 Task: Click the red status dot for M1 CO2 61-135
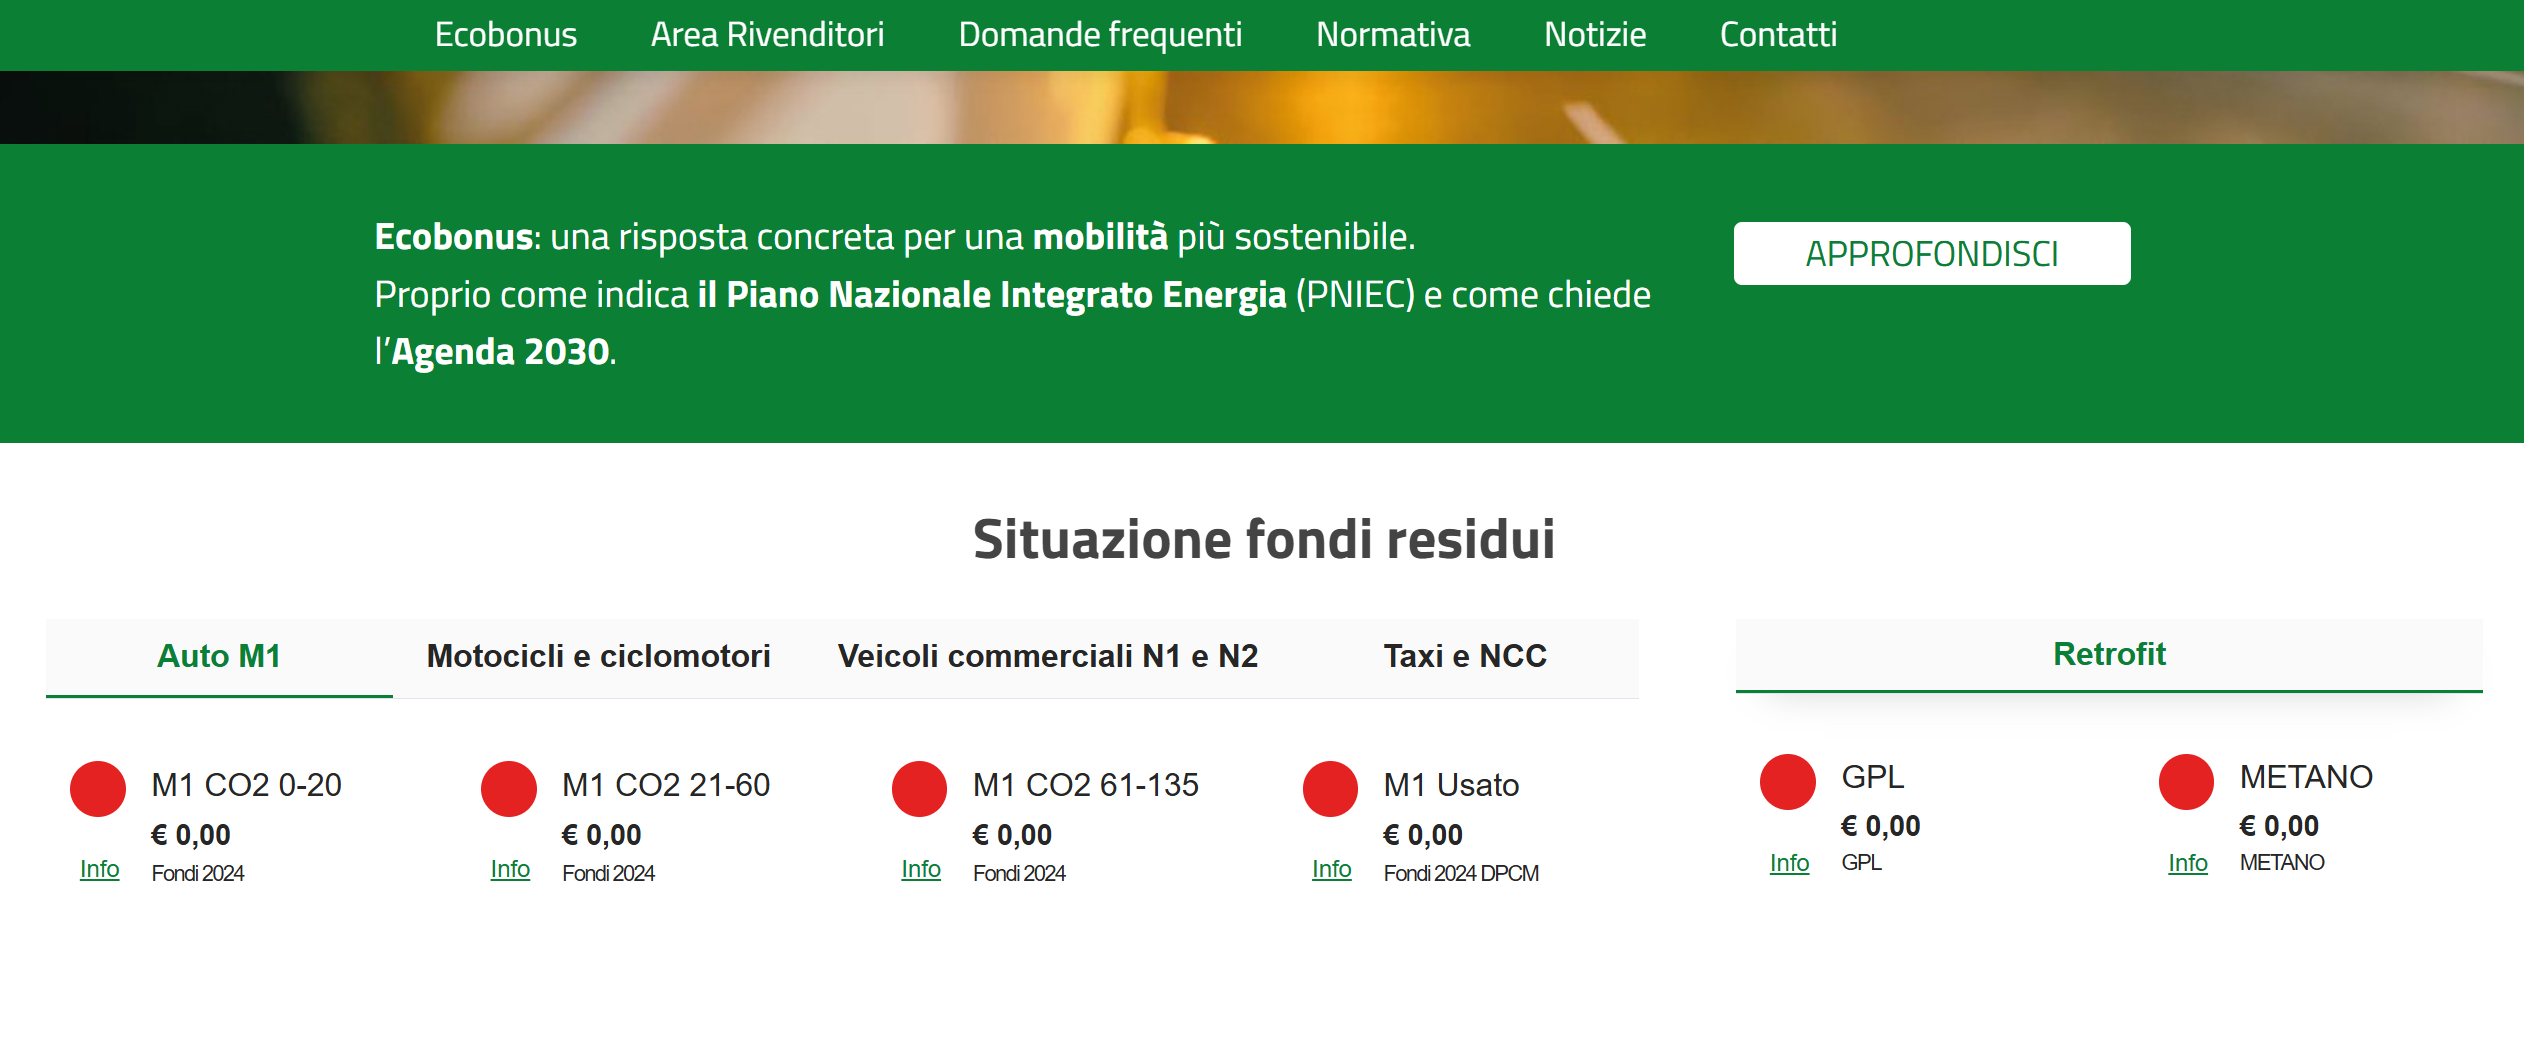(x=919, y=789)
